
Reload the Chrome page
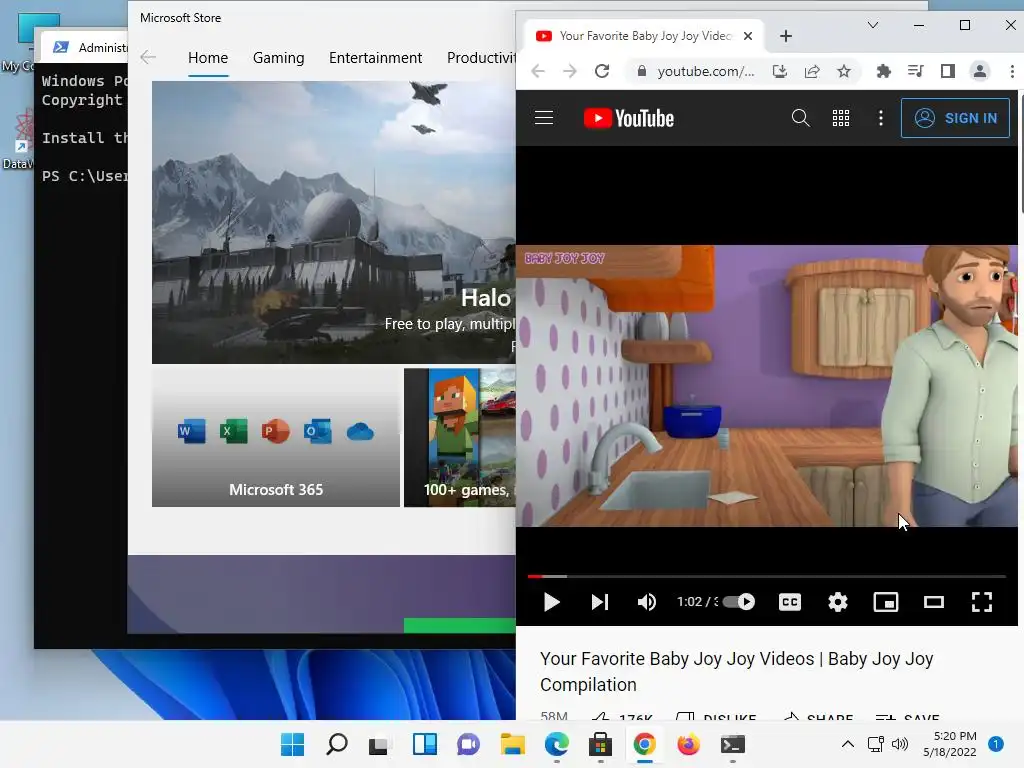click(601, 71)
